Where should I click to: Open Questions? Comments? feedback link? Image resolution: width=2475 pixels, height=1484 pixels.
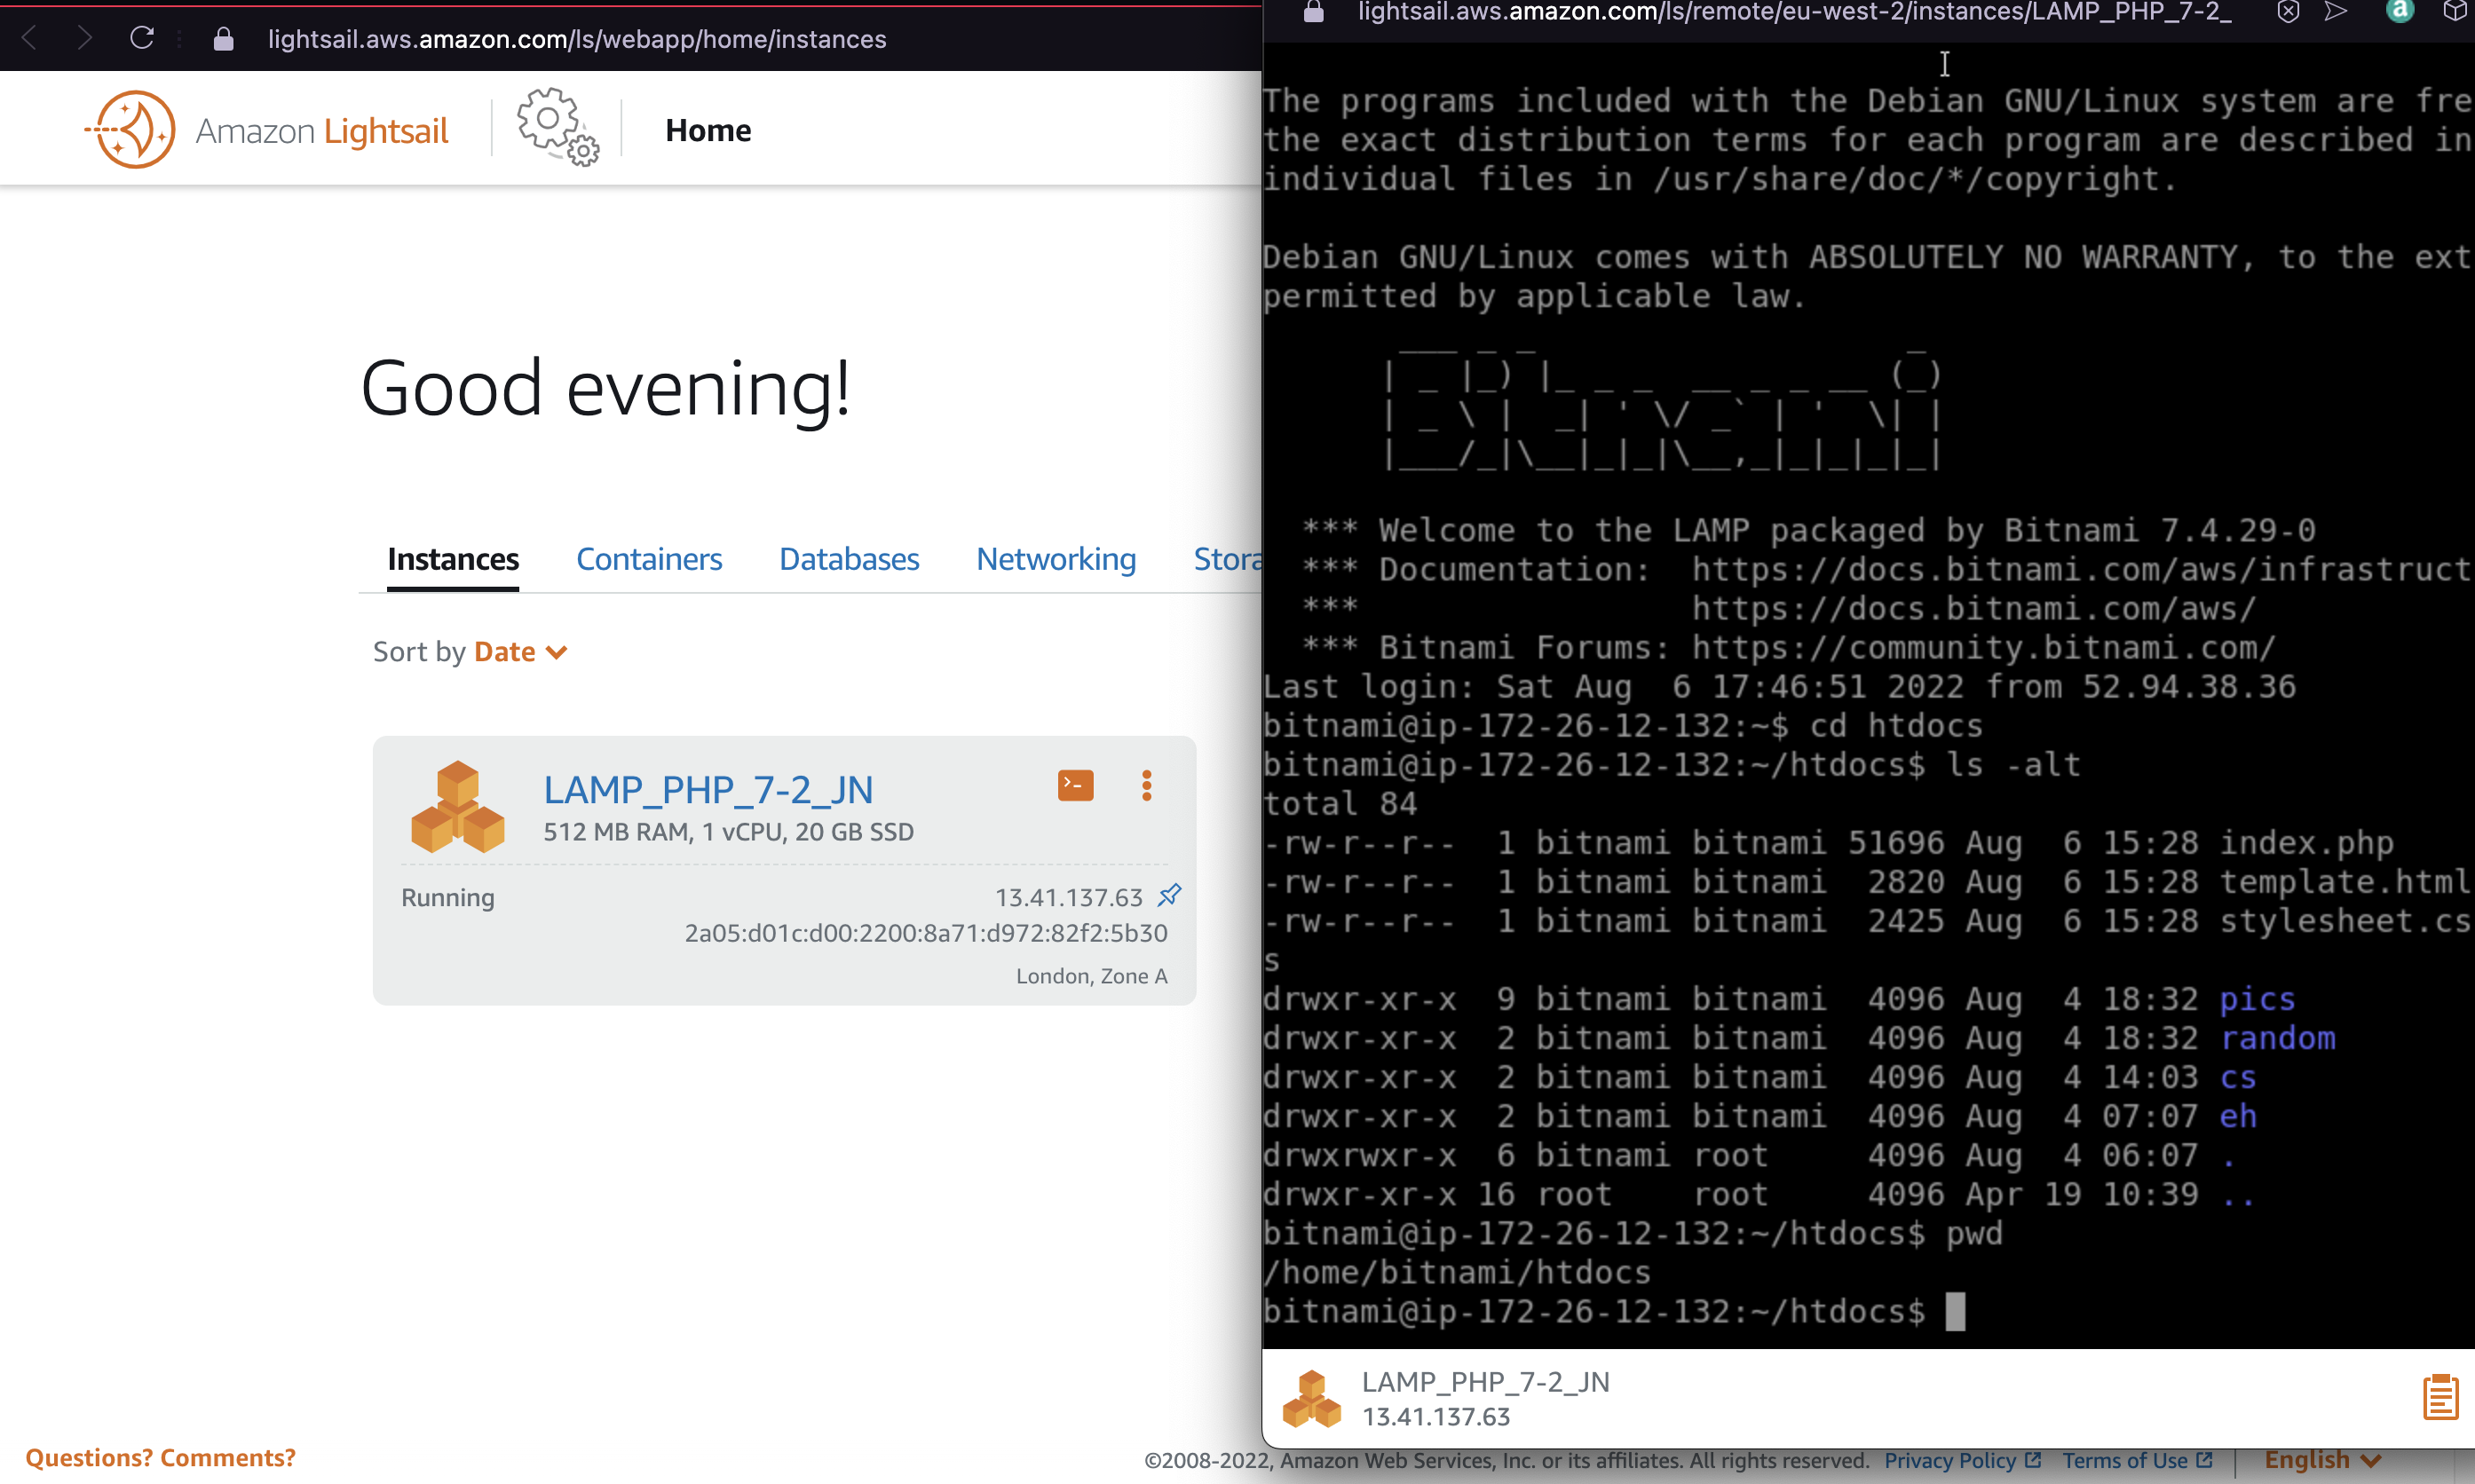coord(161,1458)
